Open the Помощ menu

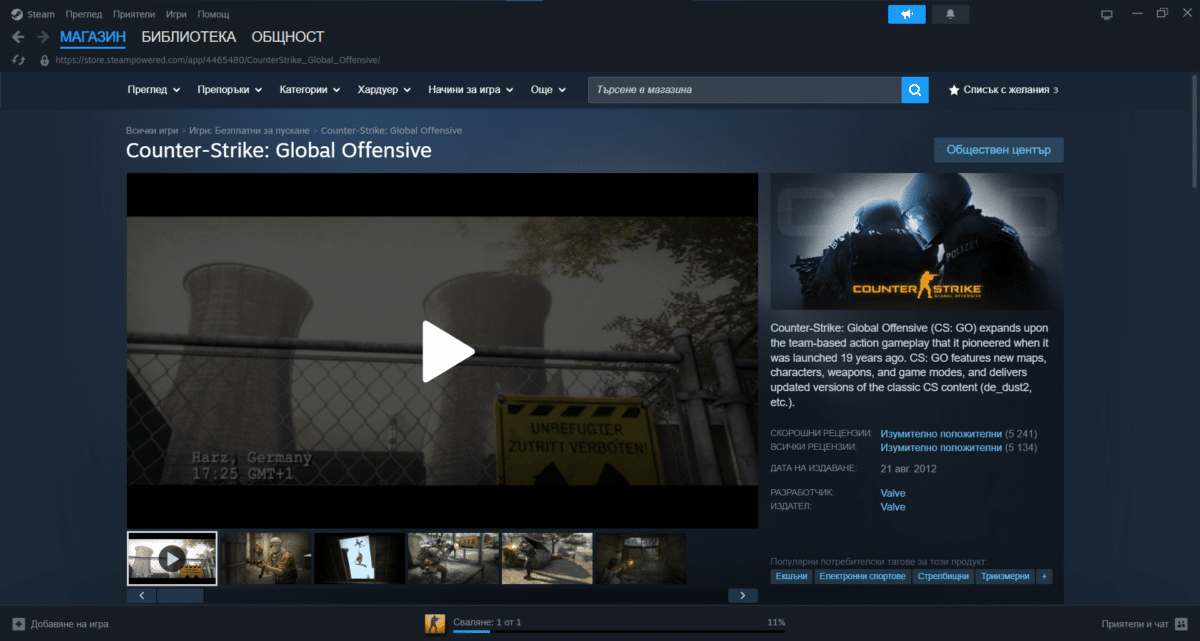tap(213, 15)
